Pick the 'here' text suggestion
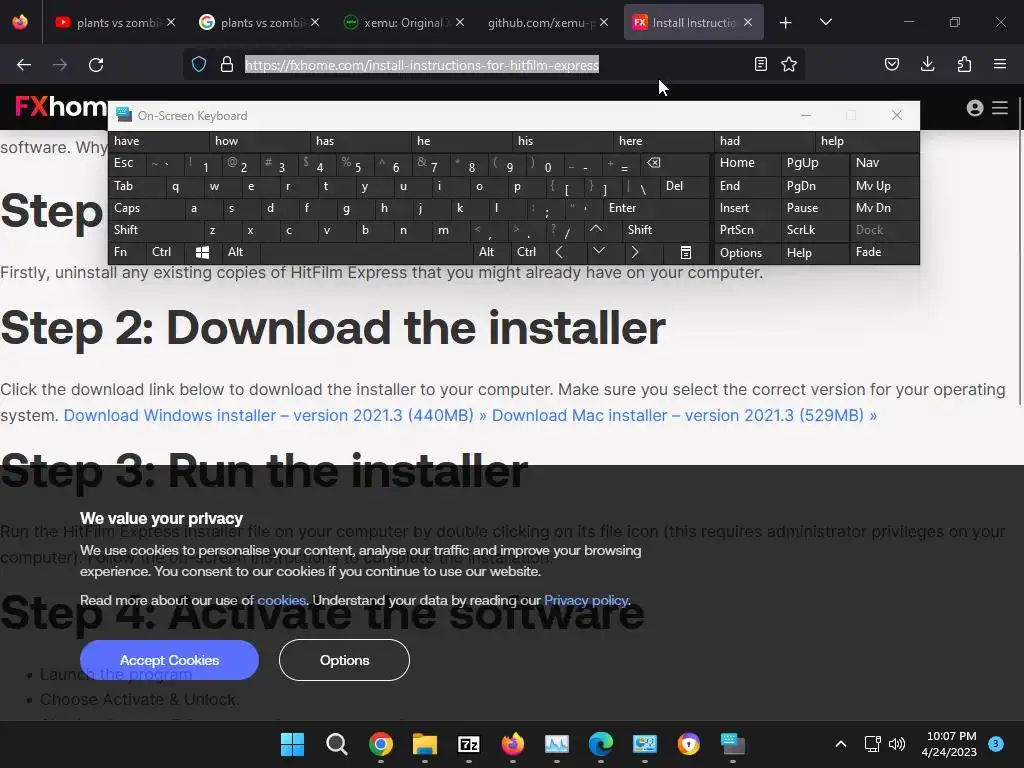1024x768 pixels. click(664, 141)
